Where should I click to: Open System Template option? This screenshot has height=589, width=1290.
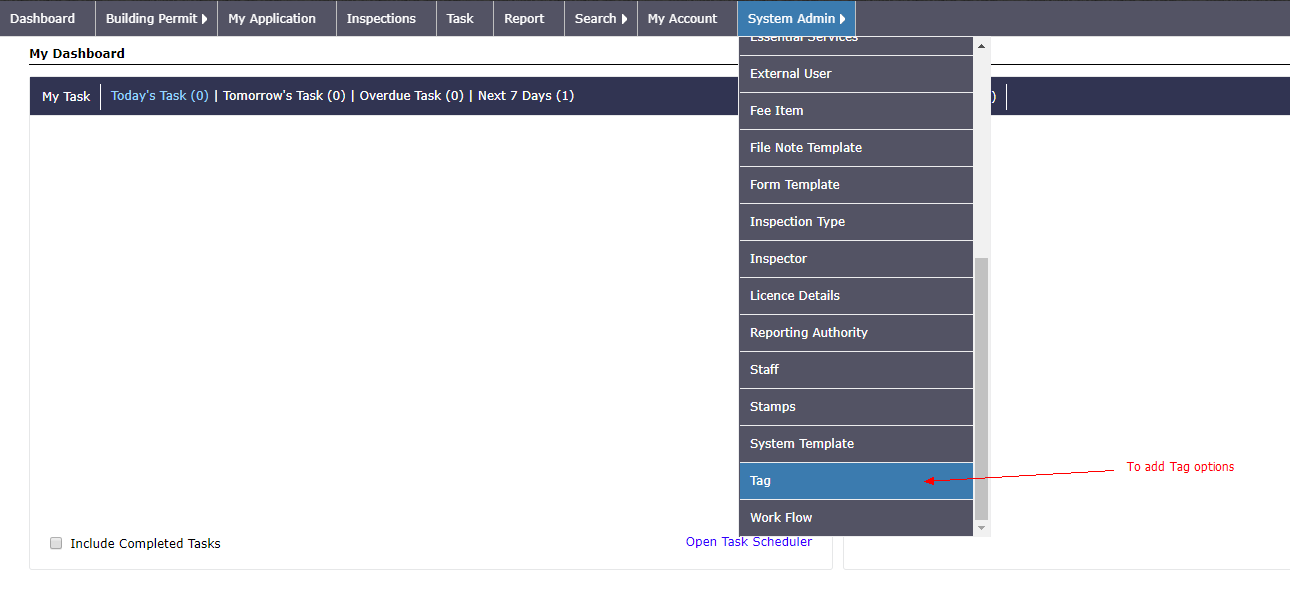(x=856, y=444)
